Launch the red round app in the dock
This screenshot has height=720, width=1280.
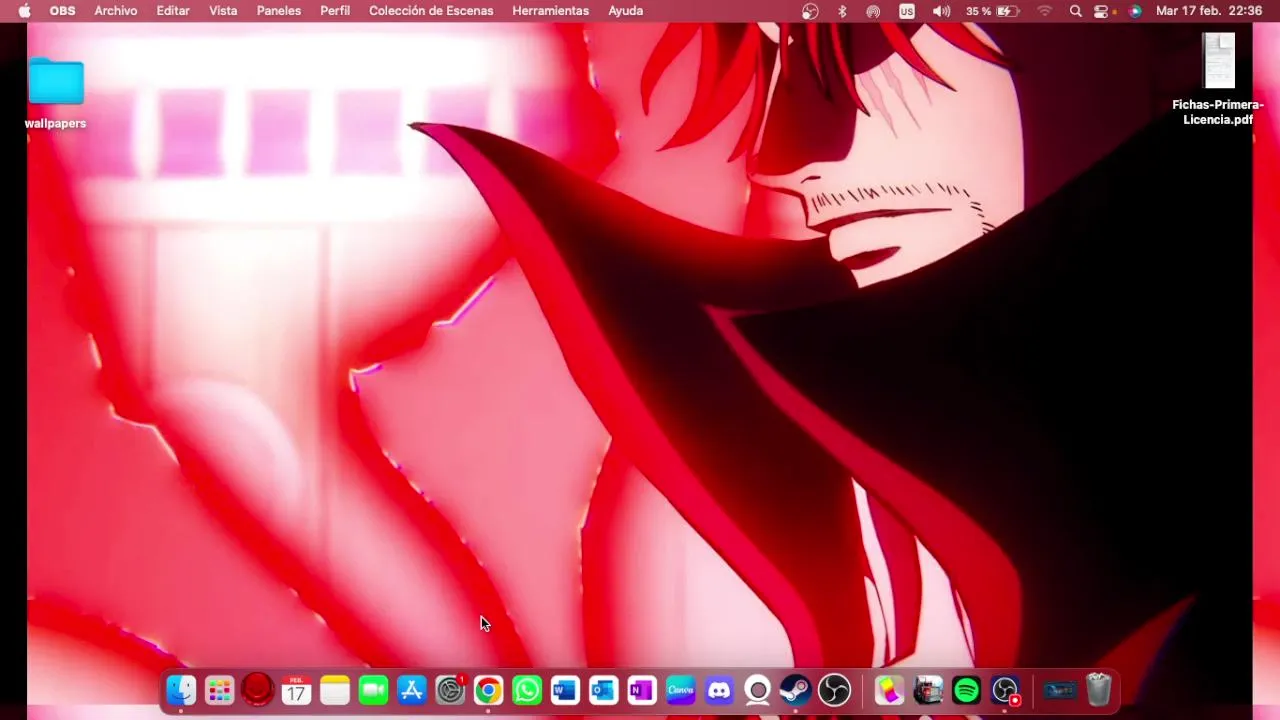click(258, 690)
